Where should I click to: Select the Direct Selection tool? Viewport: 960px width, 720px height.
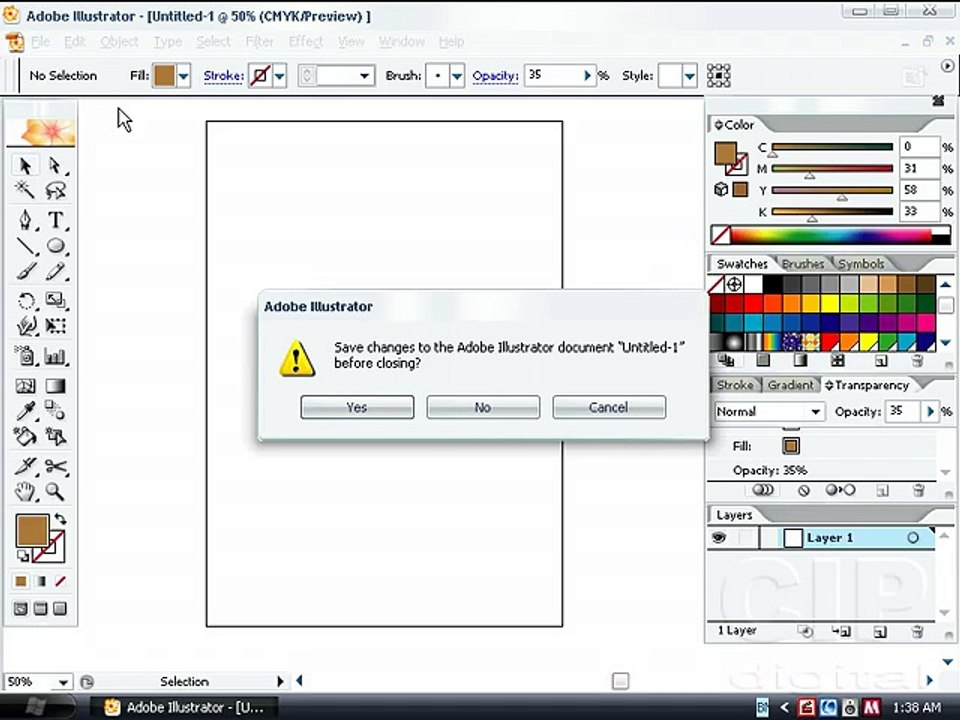(55, 165)
